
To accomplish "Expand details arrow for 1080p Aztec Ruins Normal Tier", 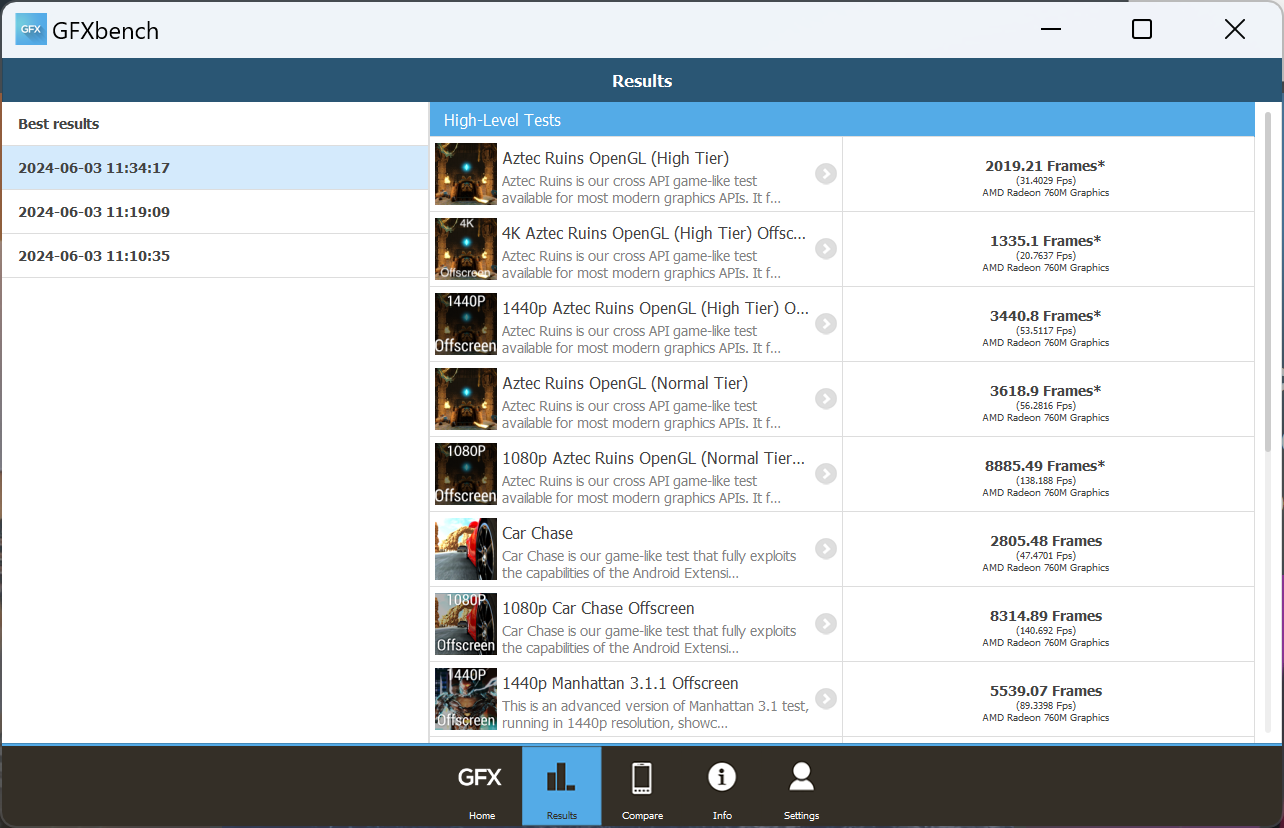I will click(825, 474).
